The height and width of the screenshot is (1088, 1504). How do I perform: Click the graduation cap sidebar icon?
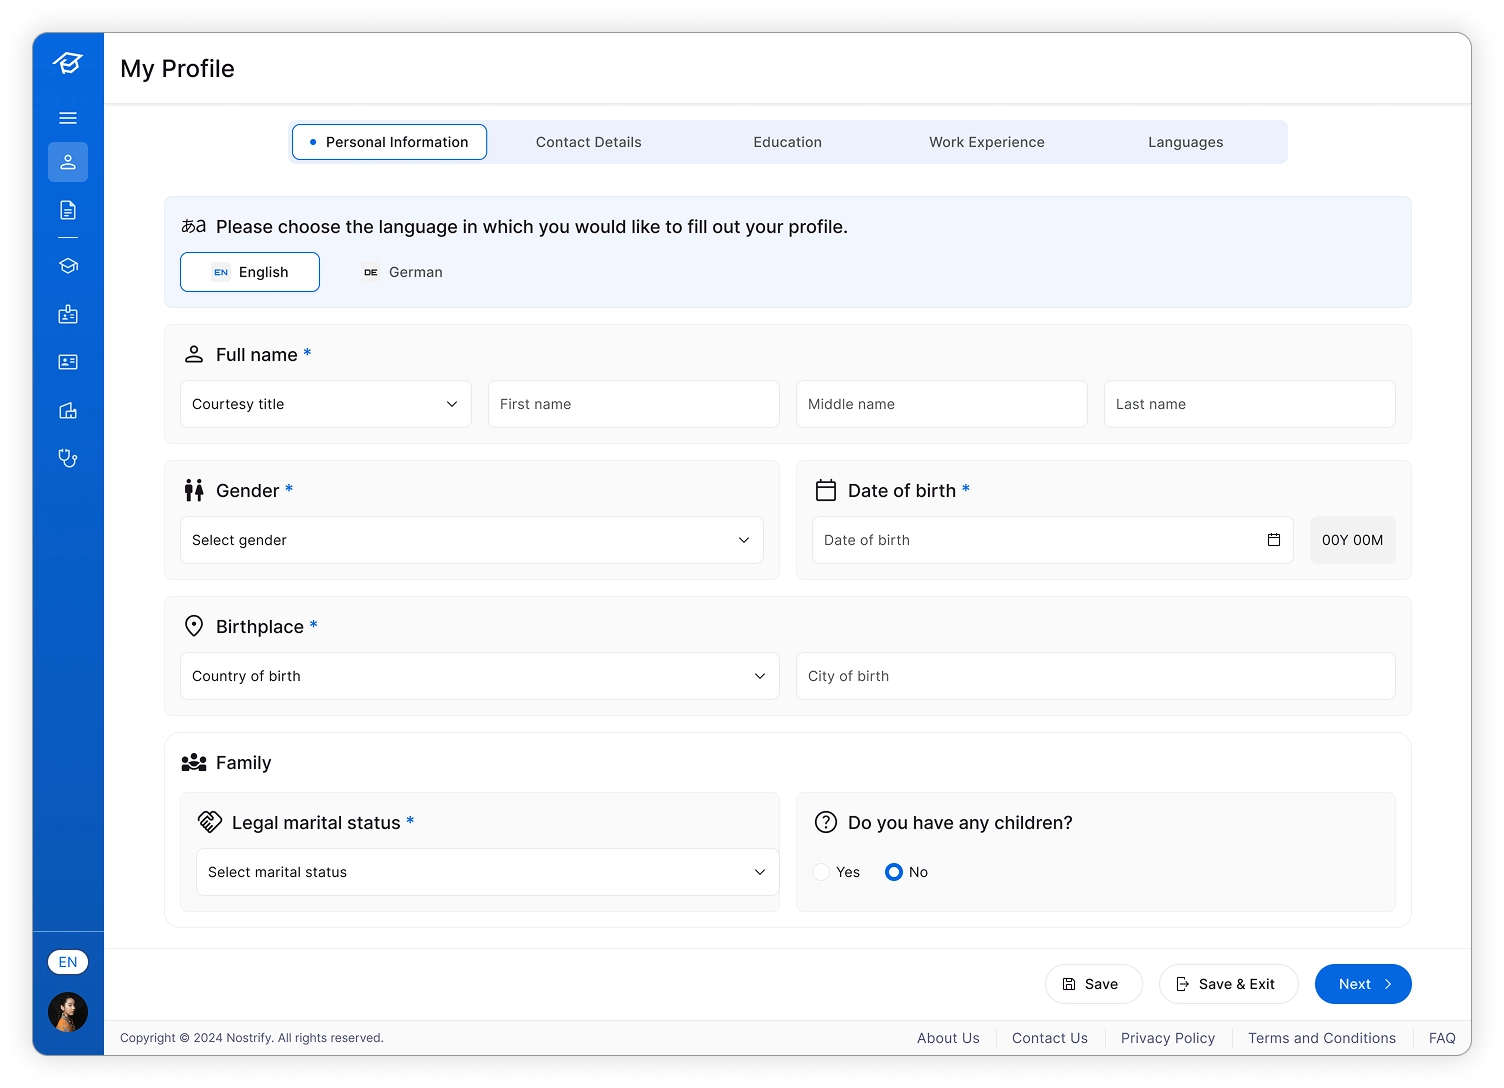[x=68, y=266]
